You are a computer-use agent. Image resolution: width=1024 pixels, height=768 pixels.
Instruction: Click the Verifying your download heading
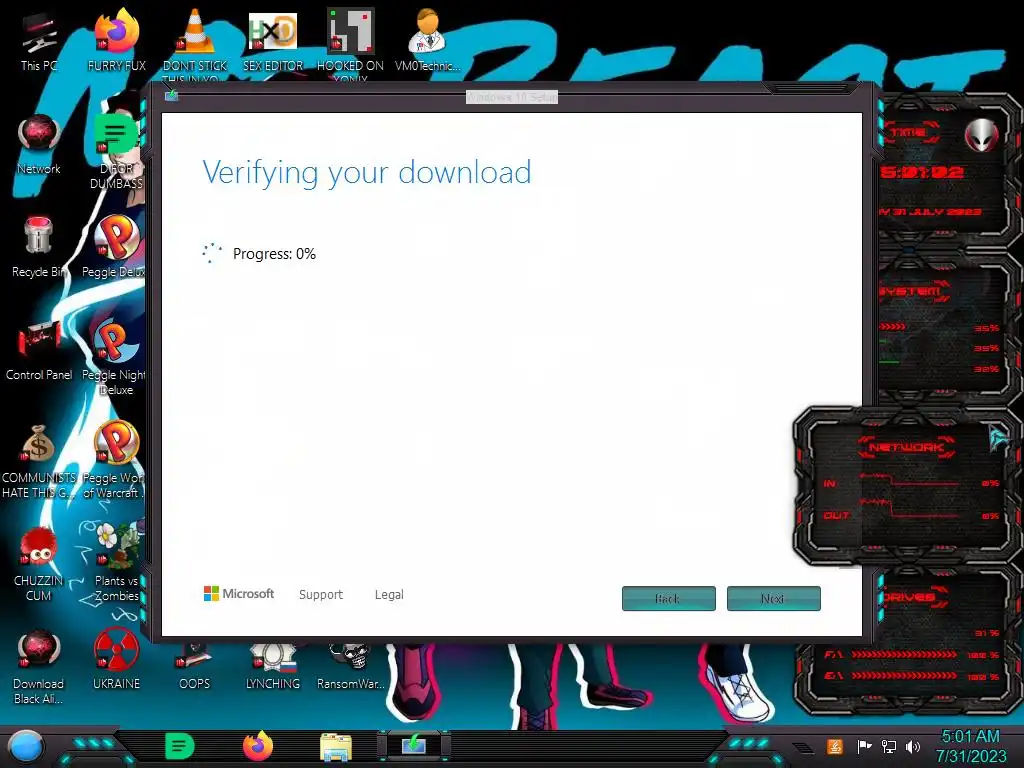(x=366, y=172)
